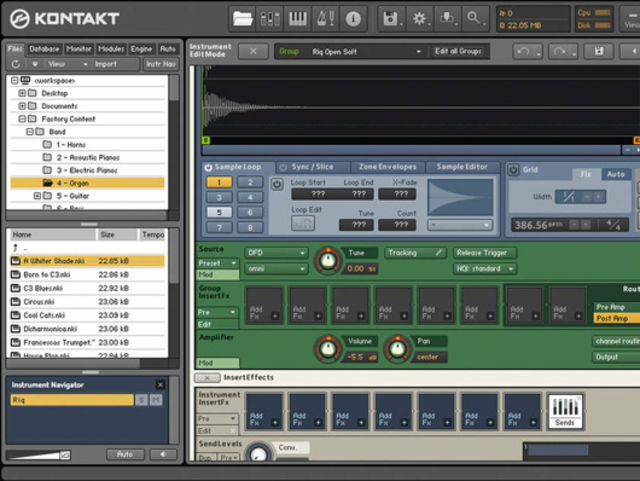Enable Auto grid mode
The height and width of the screenshot is (481, 640).
tap(616, 174)
